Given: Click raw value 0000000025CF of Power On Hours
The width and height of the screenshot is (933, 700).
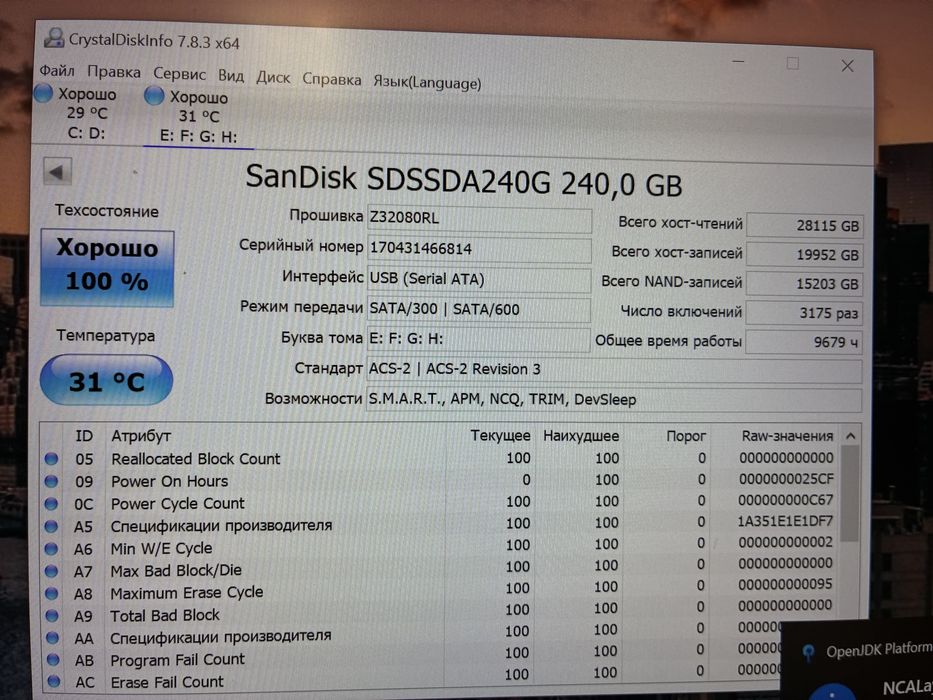Looking at the screenshot, I should (x=786, y=479).
